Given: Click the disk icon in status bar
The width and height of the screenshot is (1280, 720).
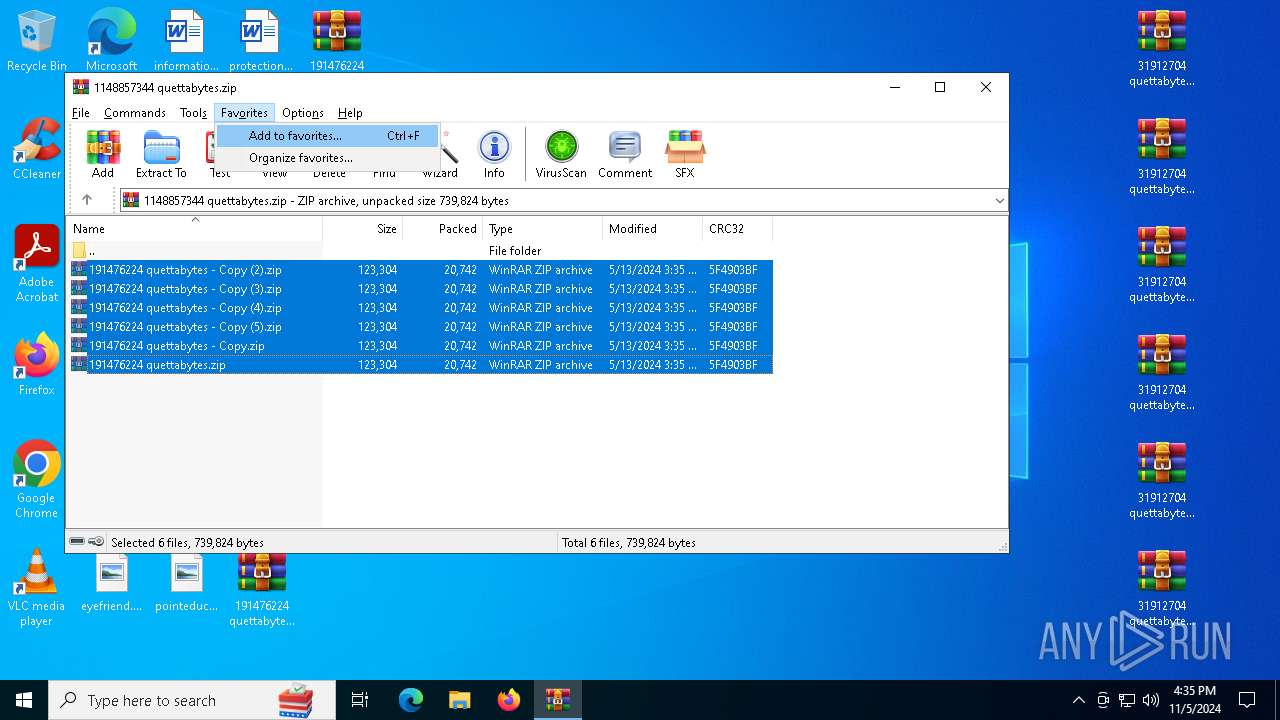Looking at the screenshot, I should (77, 542).
